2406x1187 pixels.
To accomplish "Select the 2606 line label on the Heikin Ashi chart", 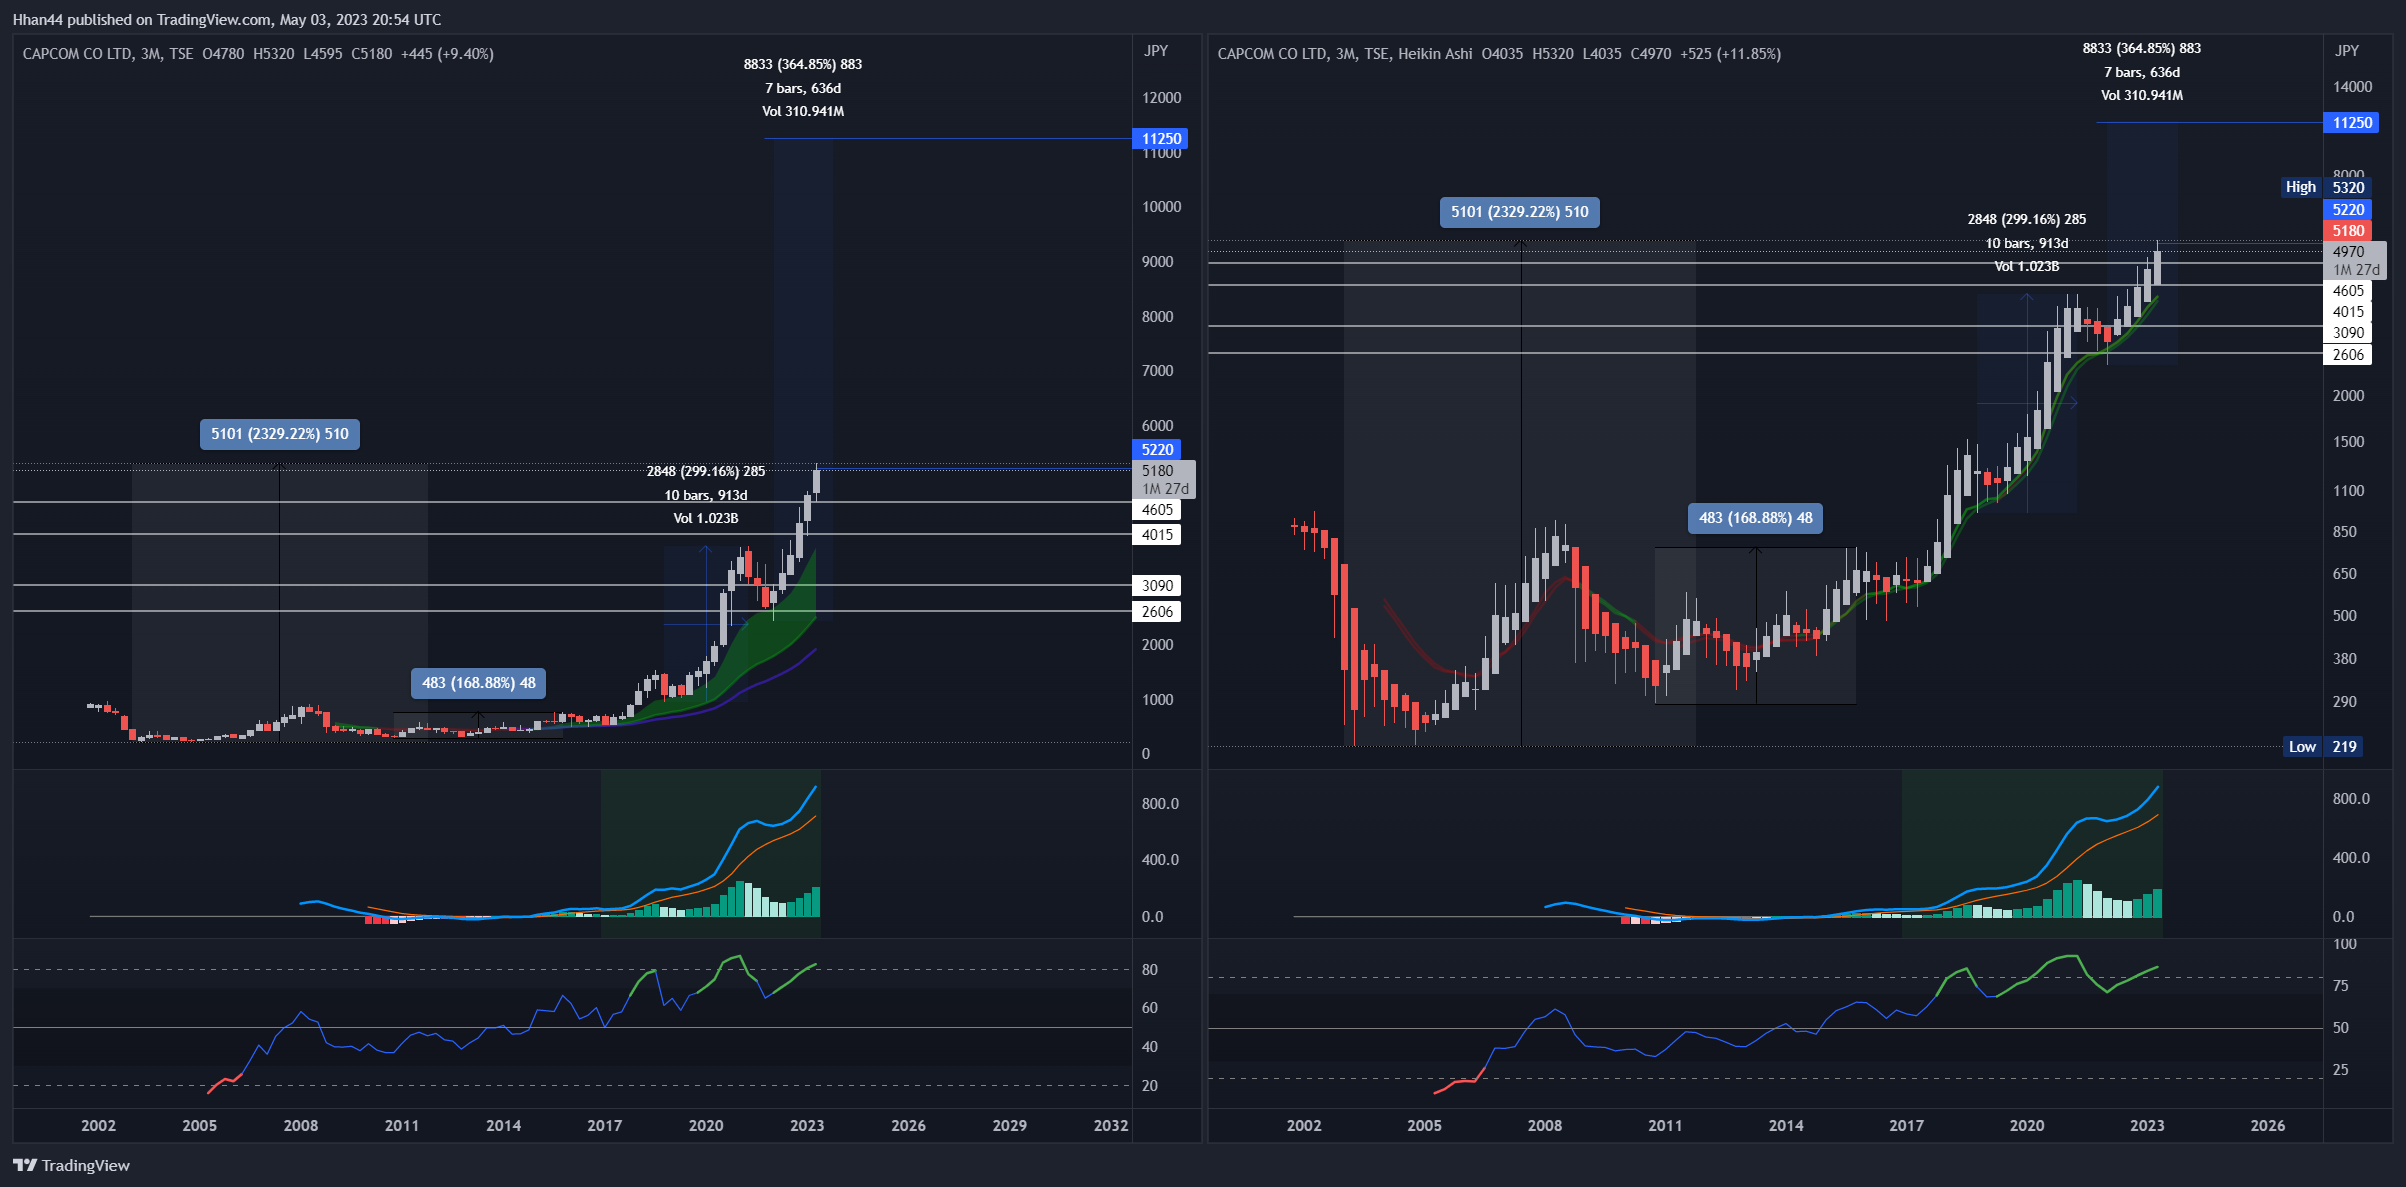I will click(x=2348, y=355).
